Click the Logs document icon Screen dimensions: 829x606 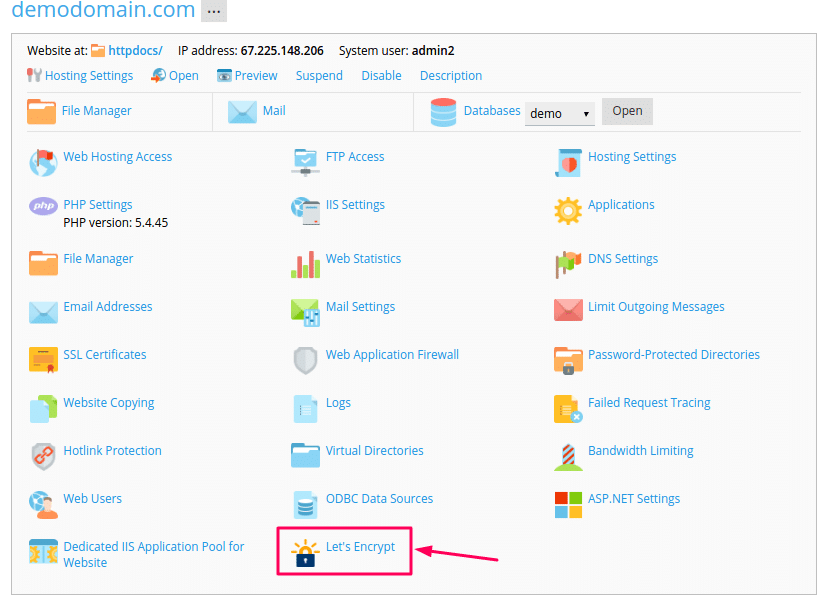306,409
